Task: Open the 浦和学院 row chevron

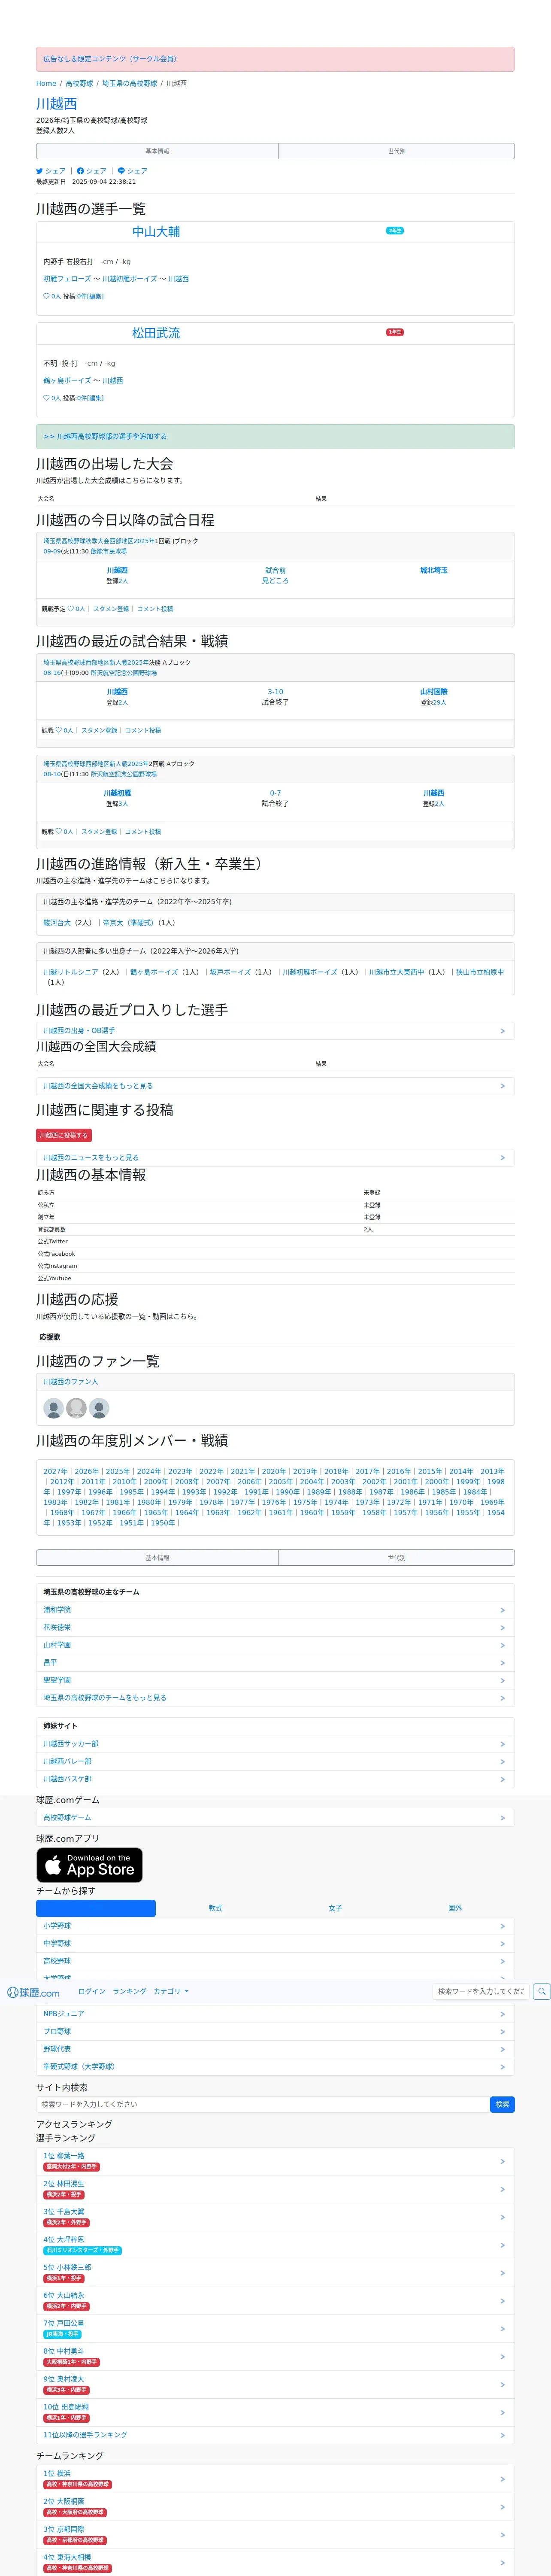Action: point(503,1610)
